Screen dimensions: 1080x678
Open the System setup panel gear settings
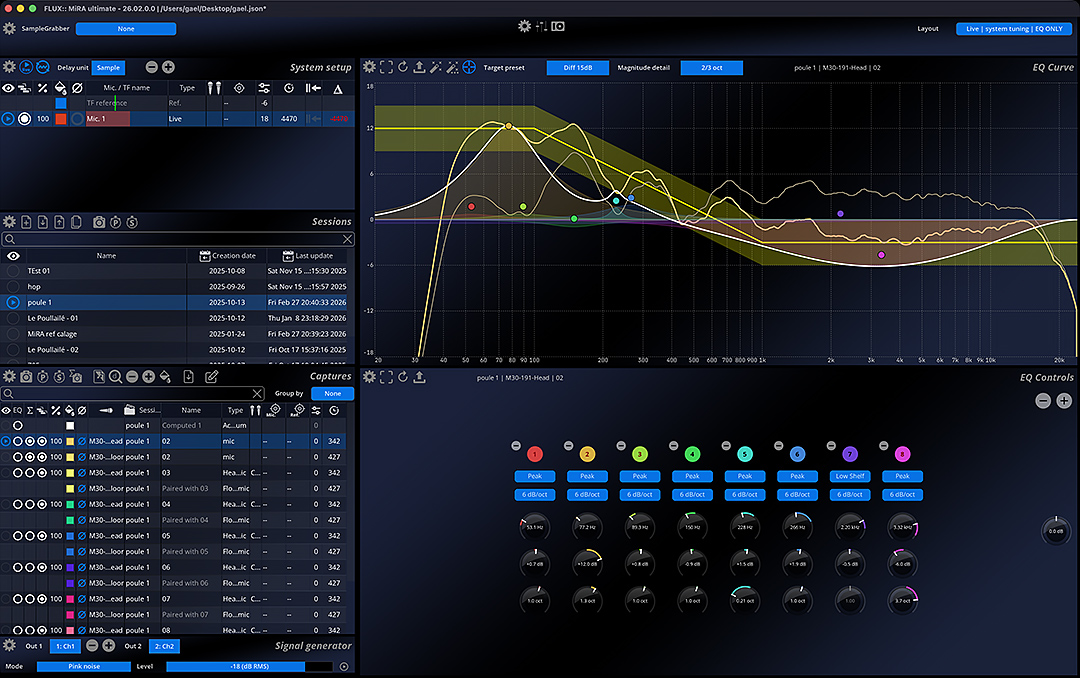10,67
